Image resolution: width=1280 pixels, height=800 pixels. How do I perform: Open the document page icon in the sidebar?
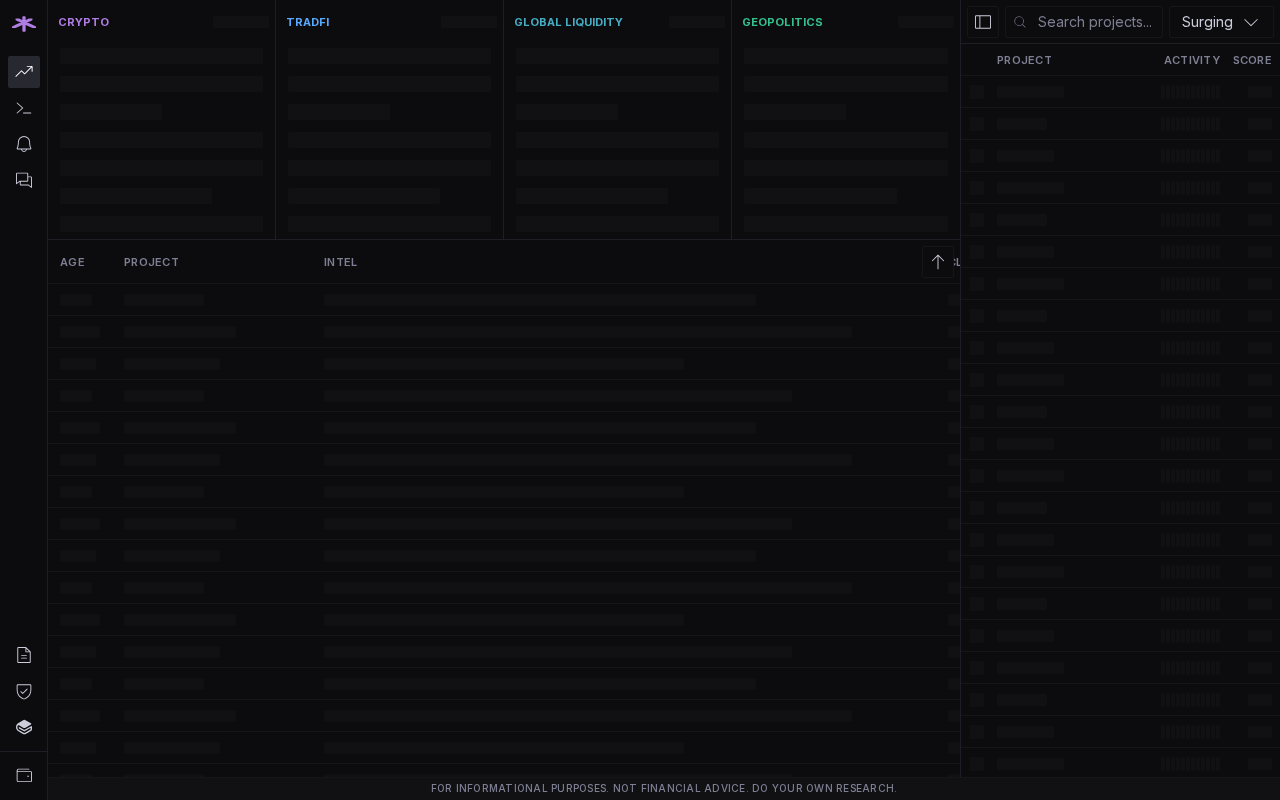point(24,655)
